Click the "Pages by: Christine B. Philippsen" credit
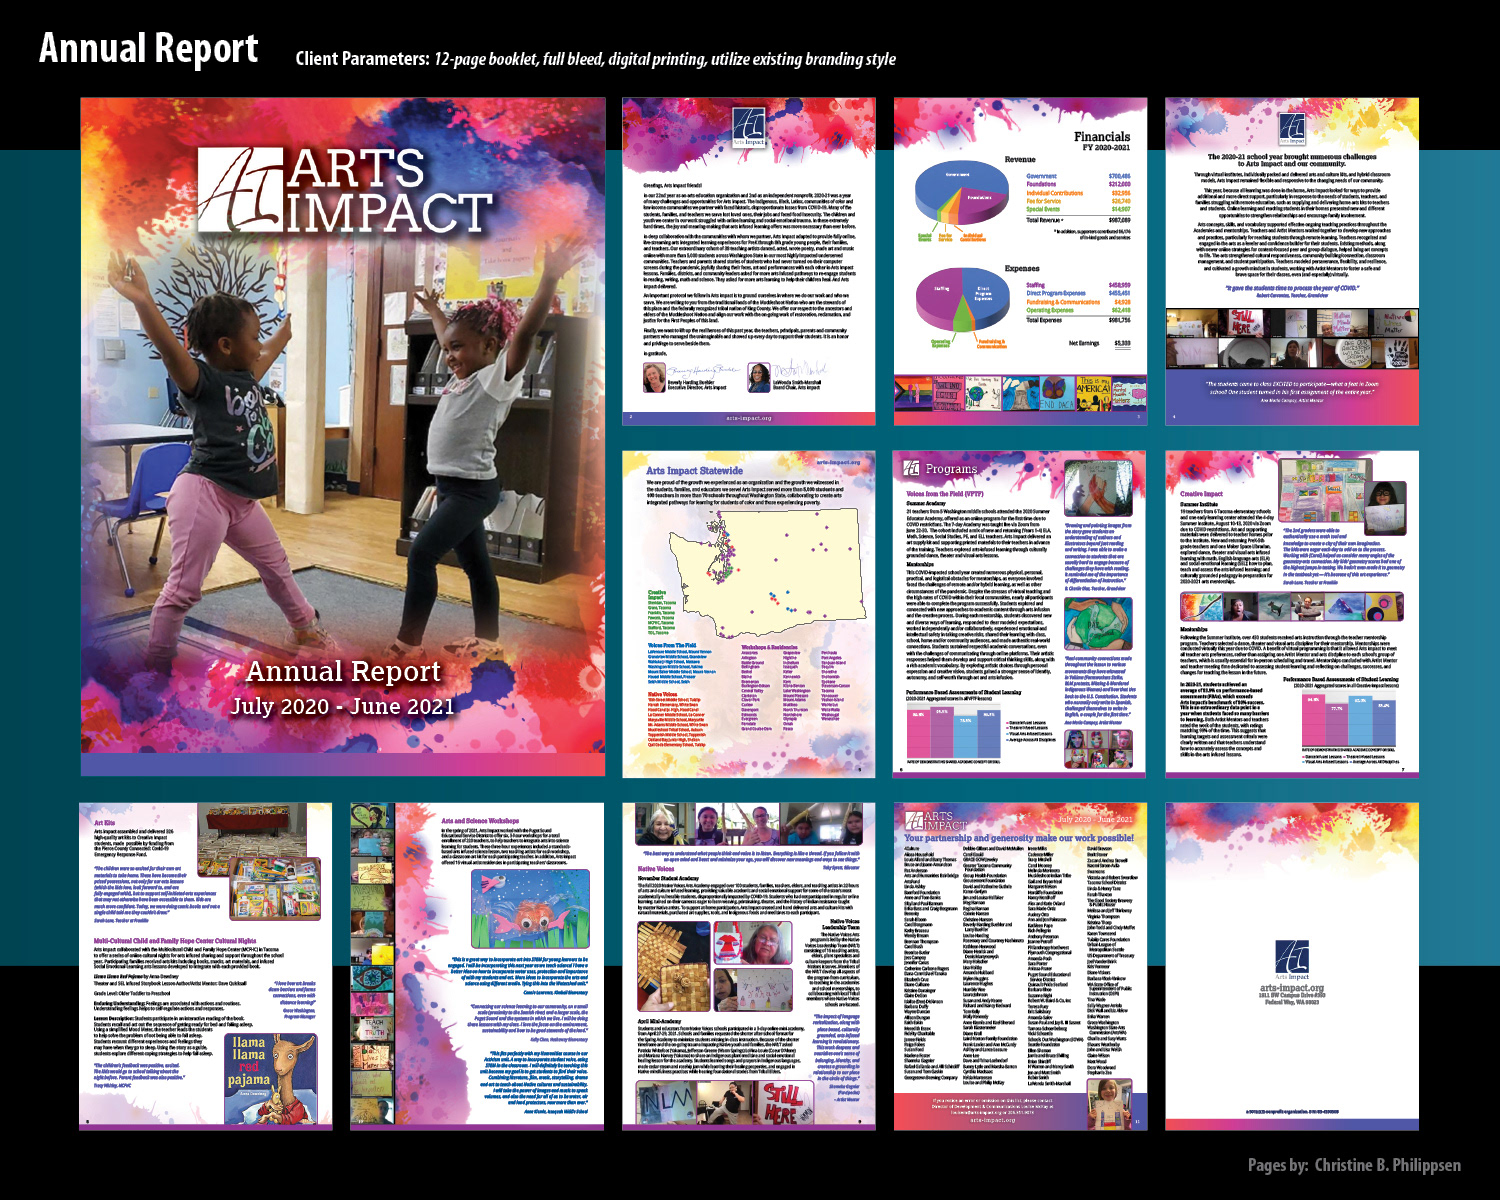 click(x=1354, y=1166)
